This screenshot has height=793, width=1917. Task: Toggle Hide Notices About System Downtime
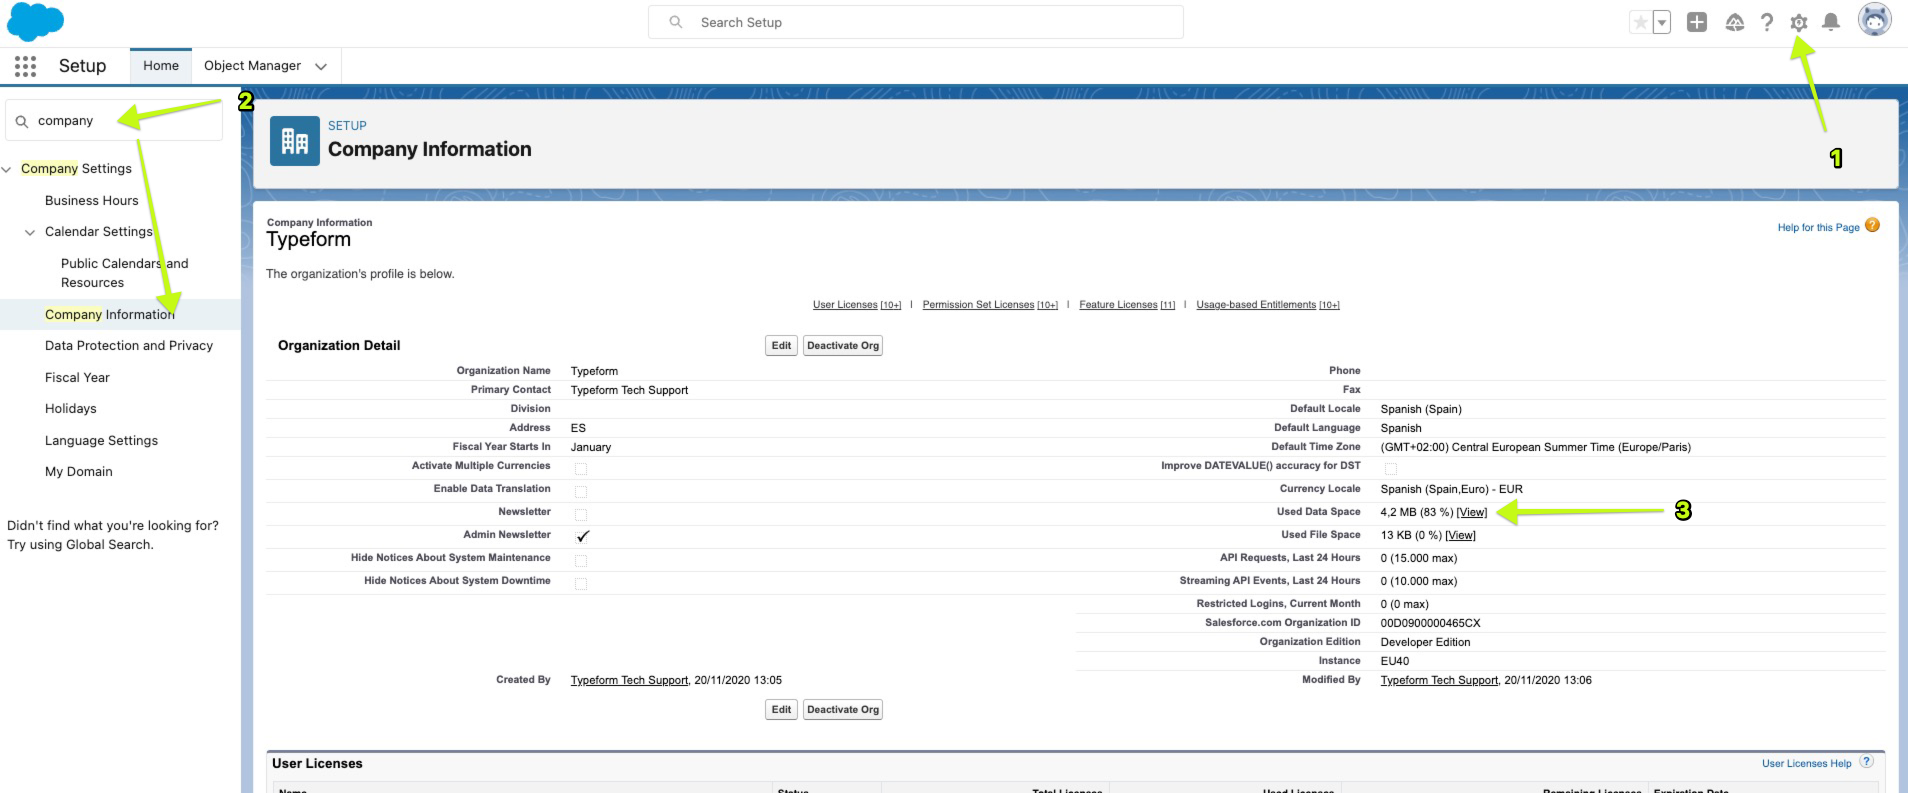tap(581, 583)
